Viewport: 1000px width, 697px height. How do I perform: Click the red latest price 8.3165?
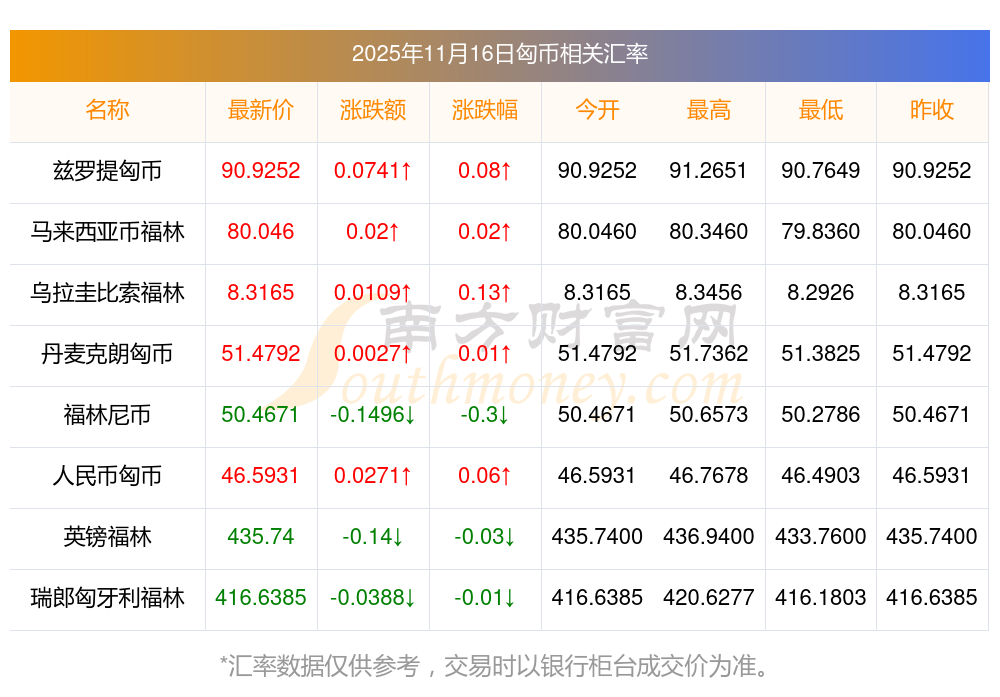[261, 293]
